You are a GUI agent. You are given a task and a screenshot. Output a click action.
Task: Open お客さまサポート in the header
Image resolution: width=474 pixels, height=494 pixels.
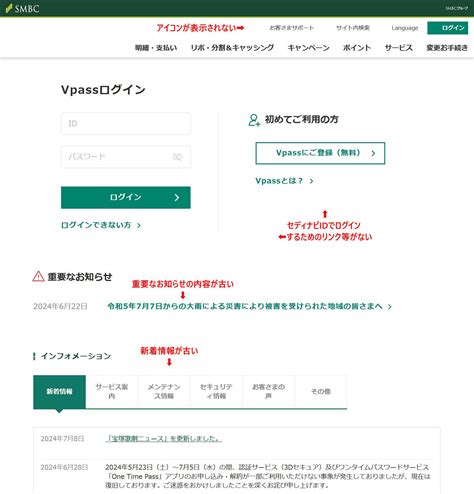(292, 28)
